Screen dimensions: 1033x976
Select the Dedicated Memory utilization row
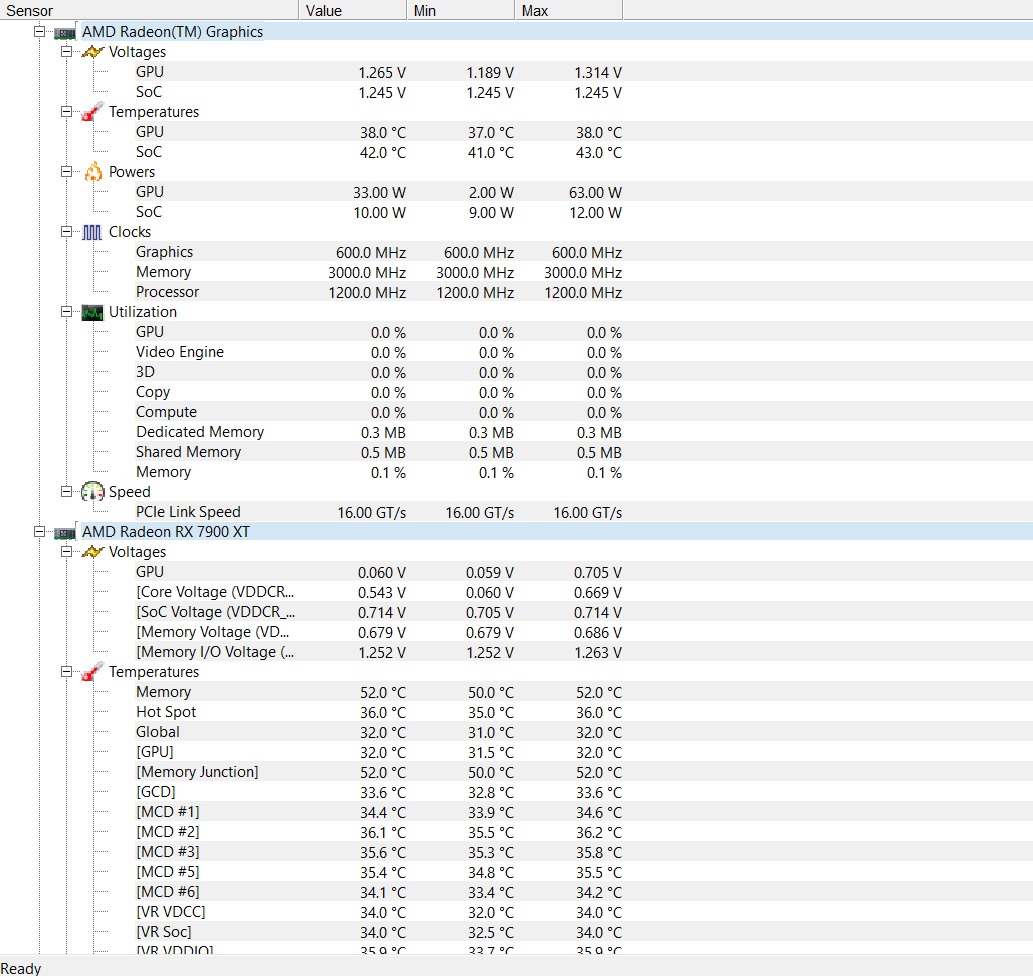point(200,431)
